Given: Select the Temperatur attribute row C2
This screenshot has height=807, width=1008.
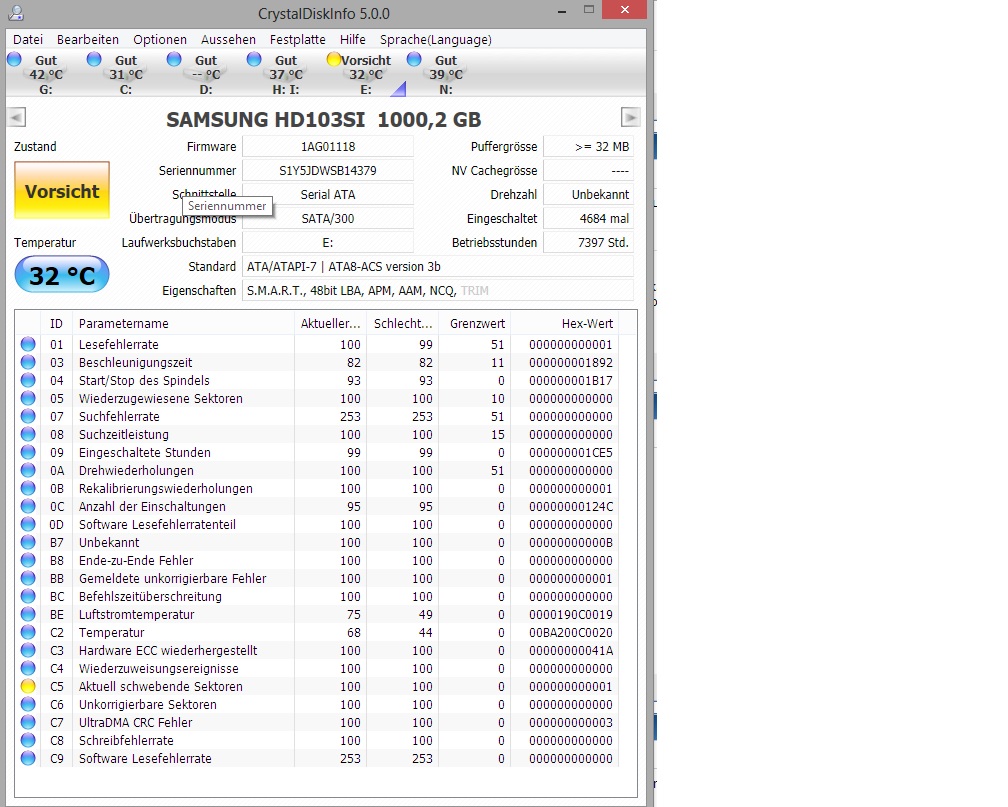Looking at the screenshot, I should coord(318,632).
